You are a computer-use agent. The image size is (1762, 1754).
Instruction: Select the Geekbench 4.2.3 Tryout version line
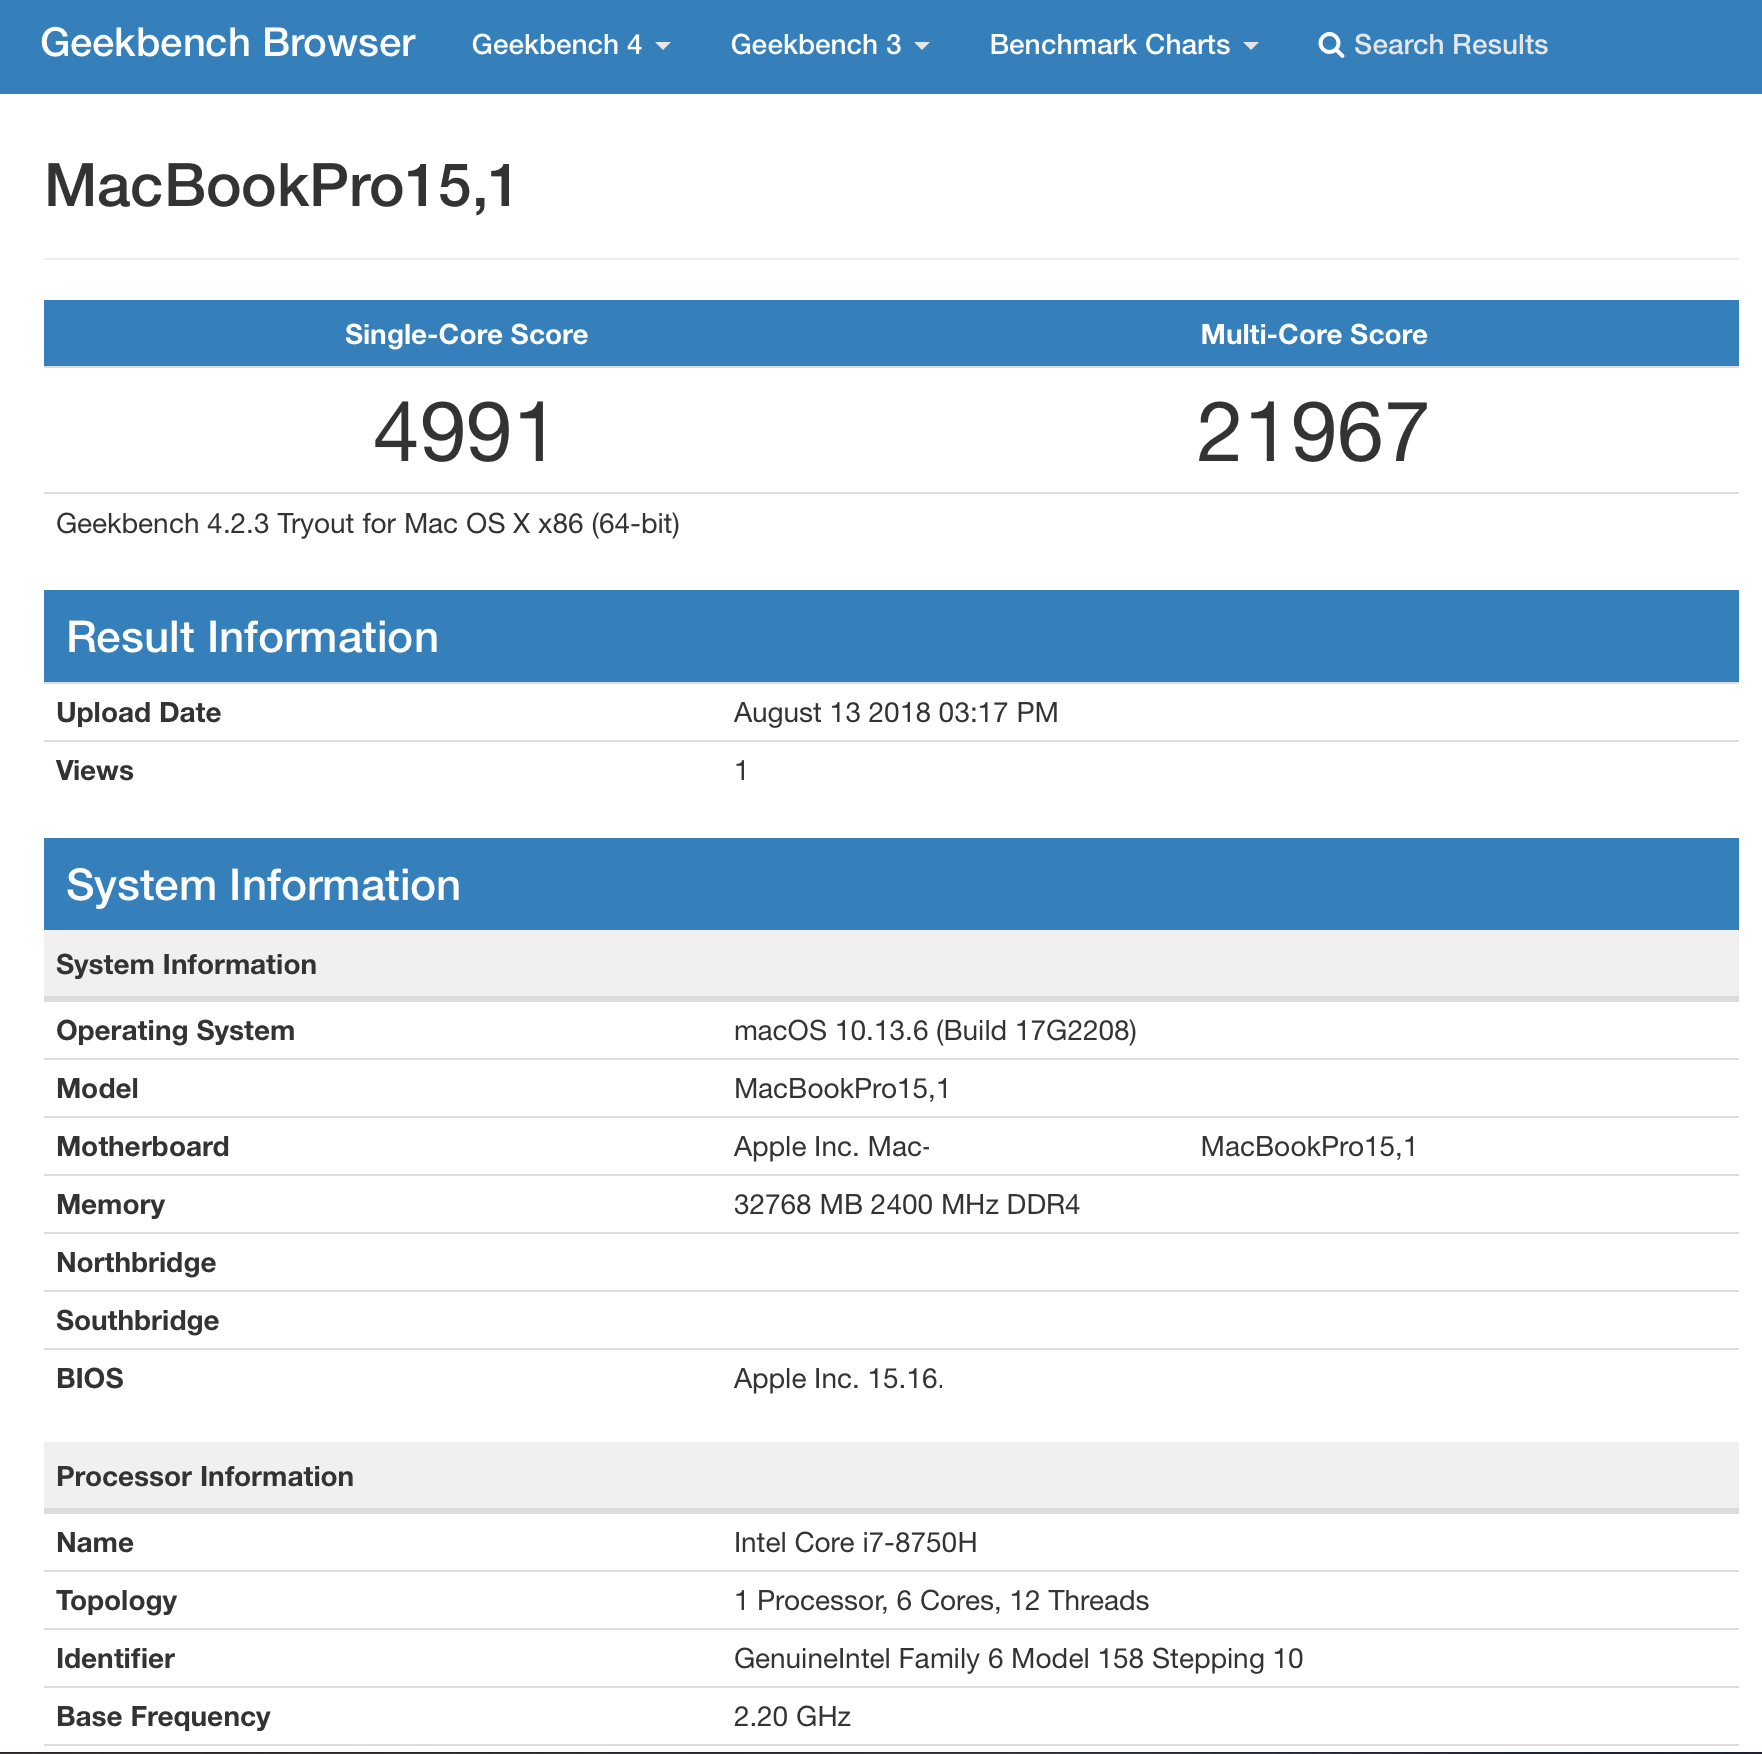click(x=368, y=524)
